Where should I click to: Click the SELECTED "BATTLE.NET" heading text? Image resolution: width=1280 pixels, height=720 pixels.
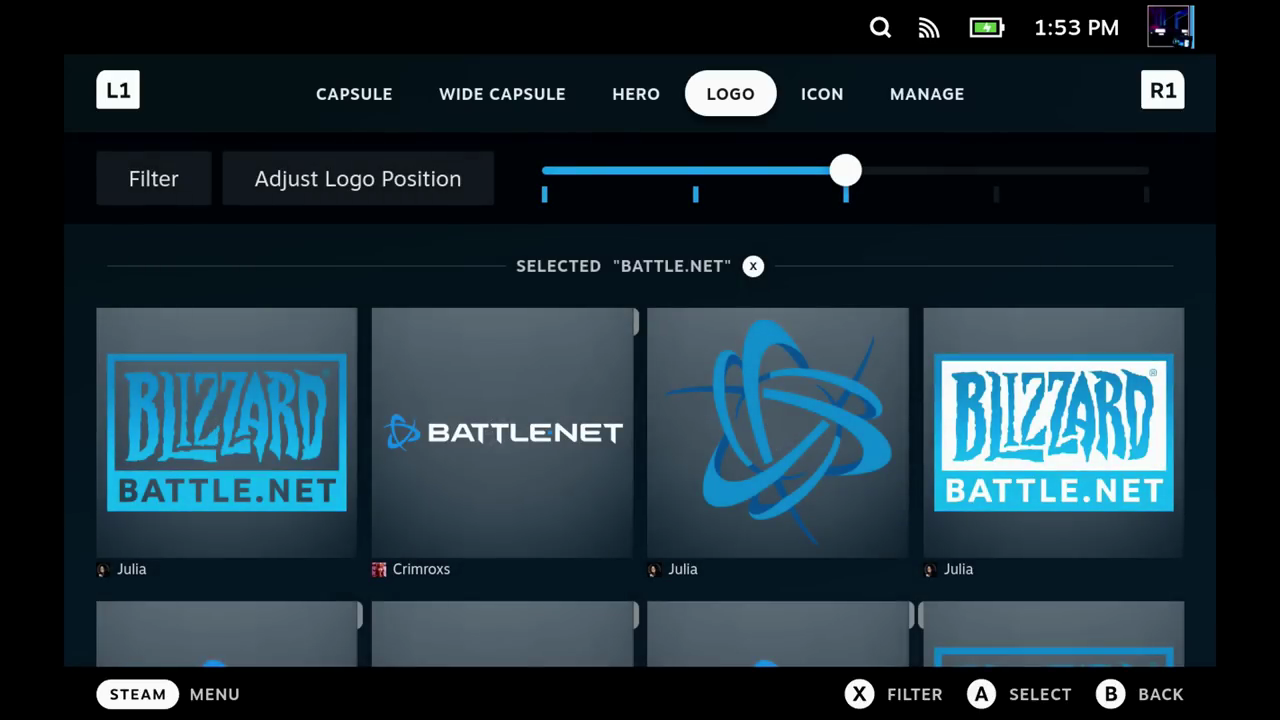click(x=624, y=266)
